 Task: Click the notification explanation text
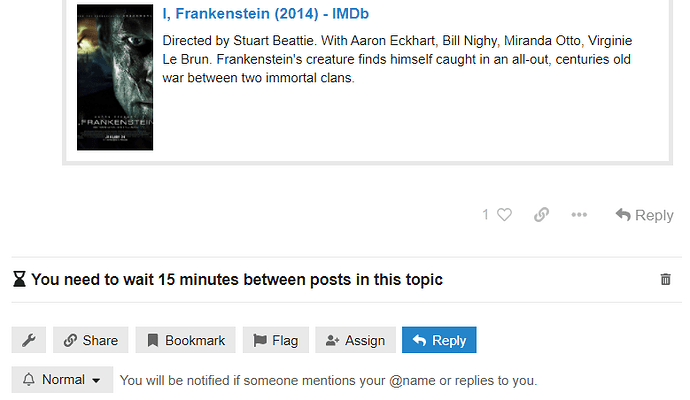tap(328, 380)
